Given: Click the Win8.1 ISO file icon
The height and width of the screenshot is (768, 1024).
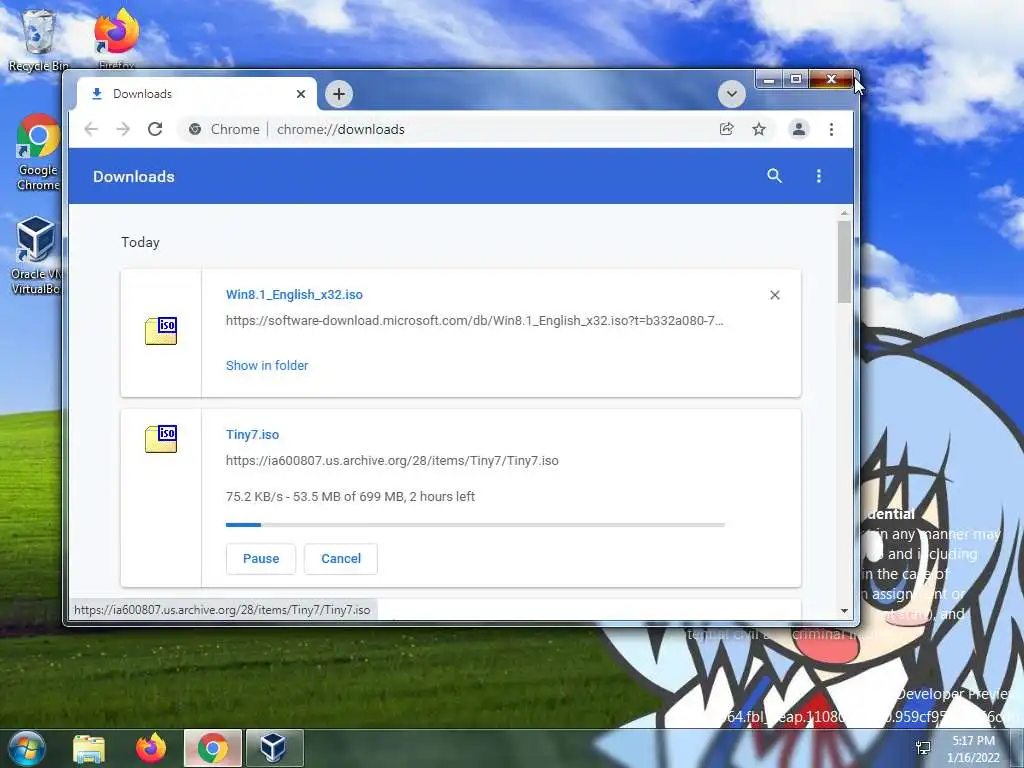Looking at the screenshot, I should 161,330.
